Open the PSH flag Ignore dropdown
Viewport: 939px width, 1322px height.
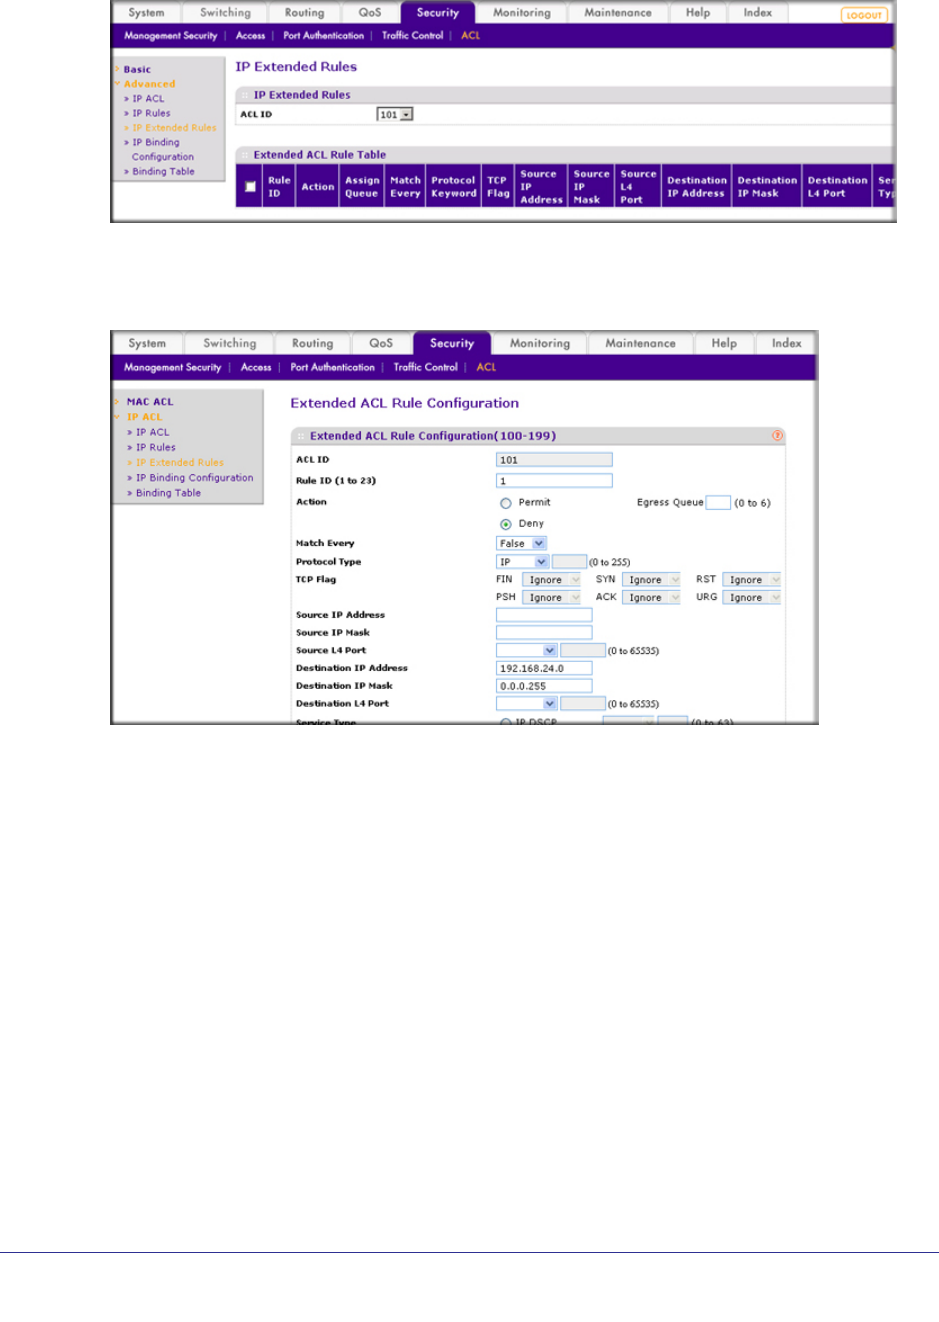coord(551,598)
